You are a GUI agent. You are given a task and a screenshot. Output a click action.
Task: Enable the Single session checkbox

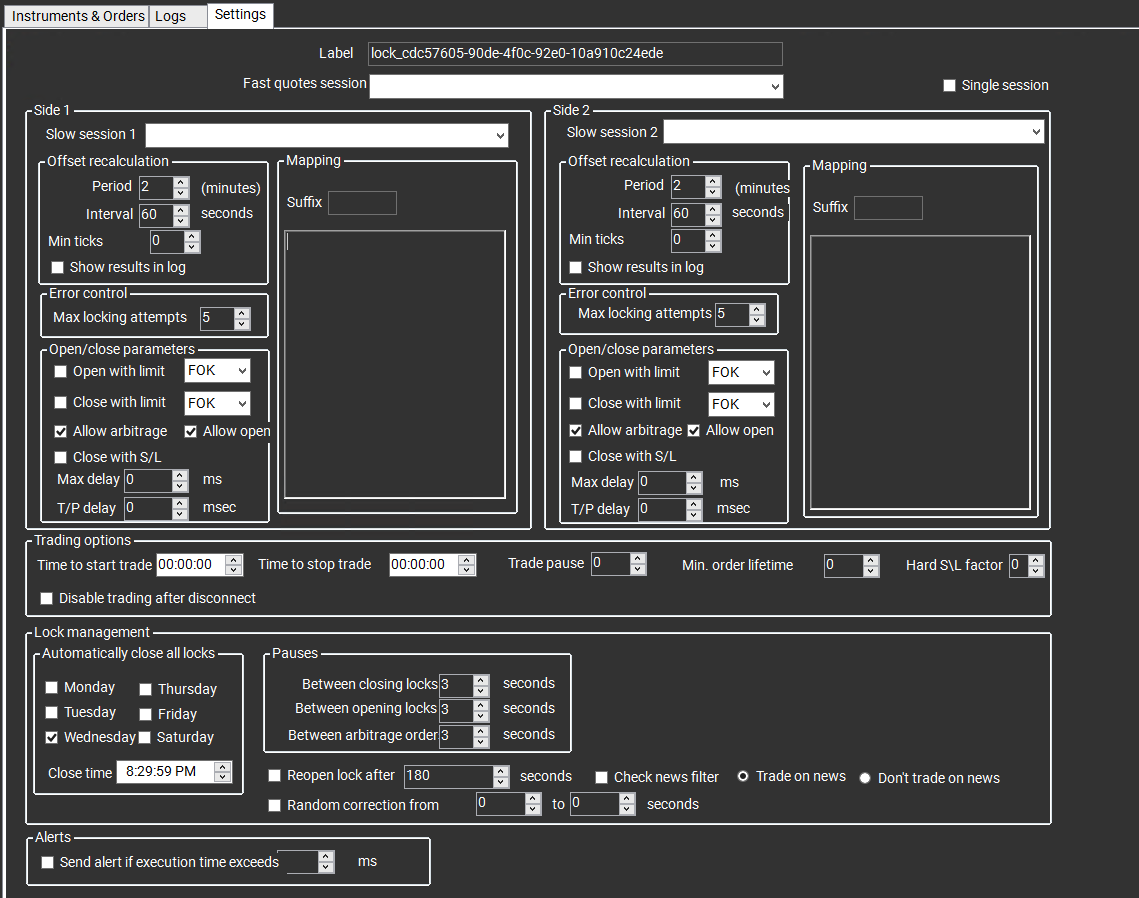tap(950, 86)
